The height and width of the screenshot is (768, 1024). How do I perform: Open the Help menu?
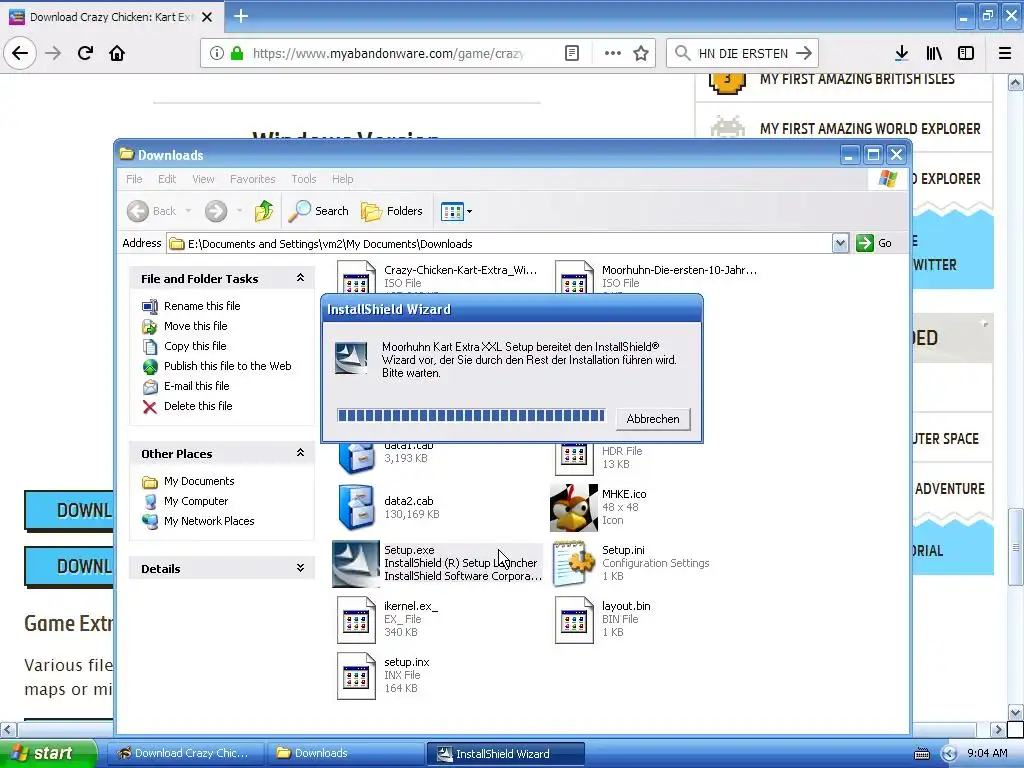click(342, 179)
